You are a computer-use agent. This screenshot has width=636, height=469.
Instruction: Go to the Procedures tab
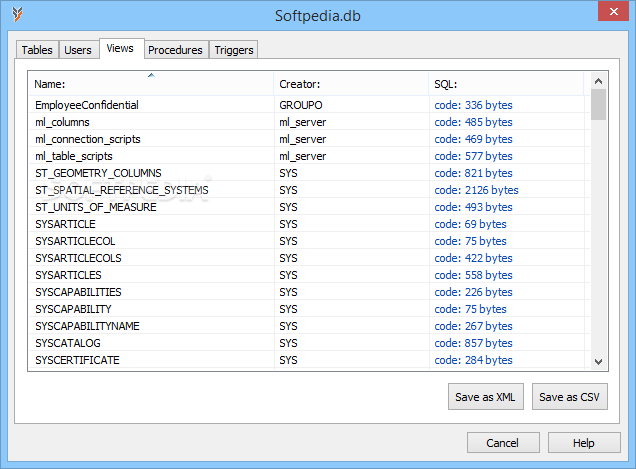coord(175,50)
